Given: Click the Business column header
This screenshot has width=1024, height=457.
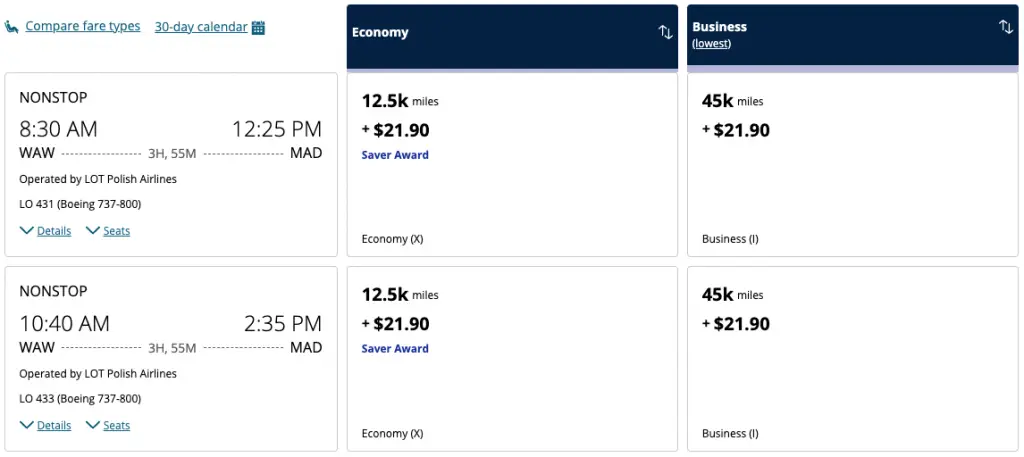Looking at the screenshot, I should pyautogui.click(x=720, y=27).
